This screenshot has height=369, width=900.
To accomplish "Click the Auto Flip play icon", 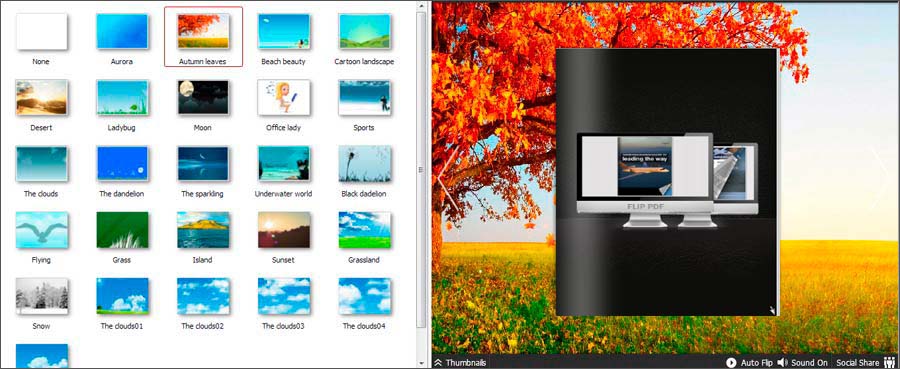I will coord(731,363).
